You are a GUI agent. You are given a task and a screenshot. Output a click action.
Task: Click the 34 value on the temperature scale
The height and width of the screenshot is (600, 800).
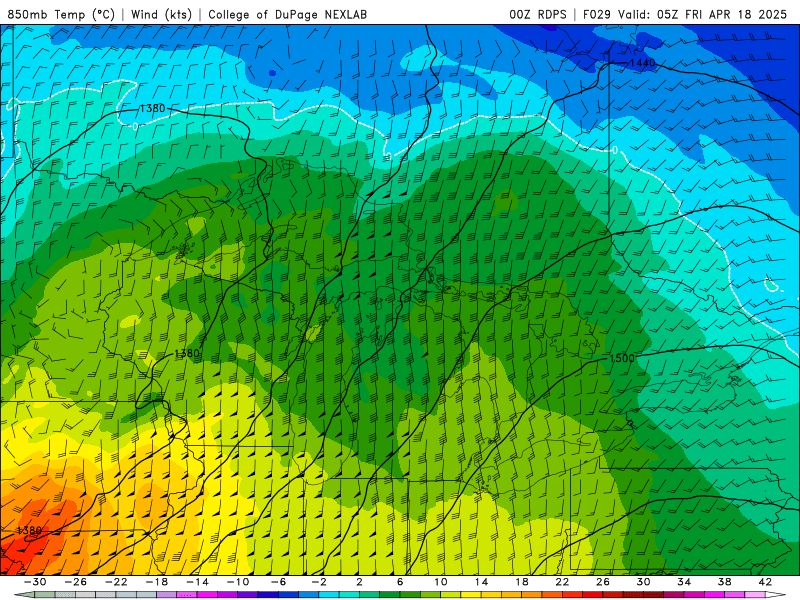(x=684, y=582)
